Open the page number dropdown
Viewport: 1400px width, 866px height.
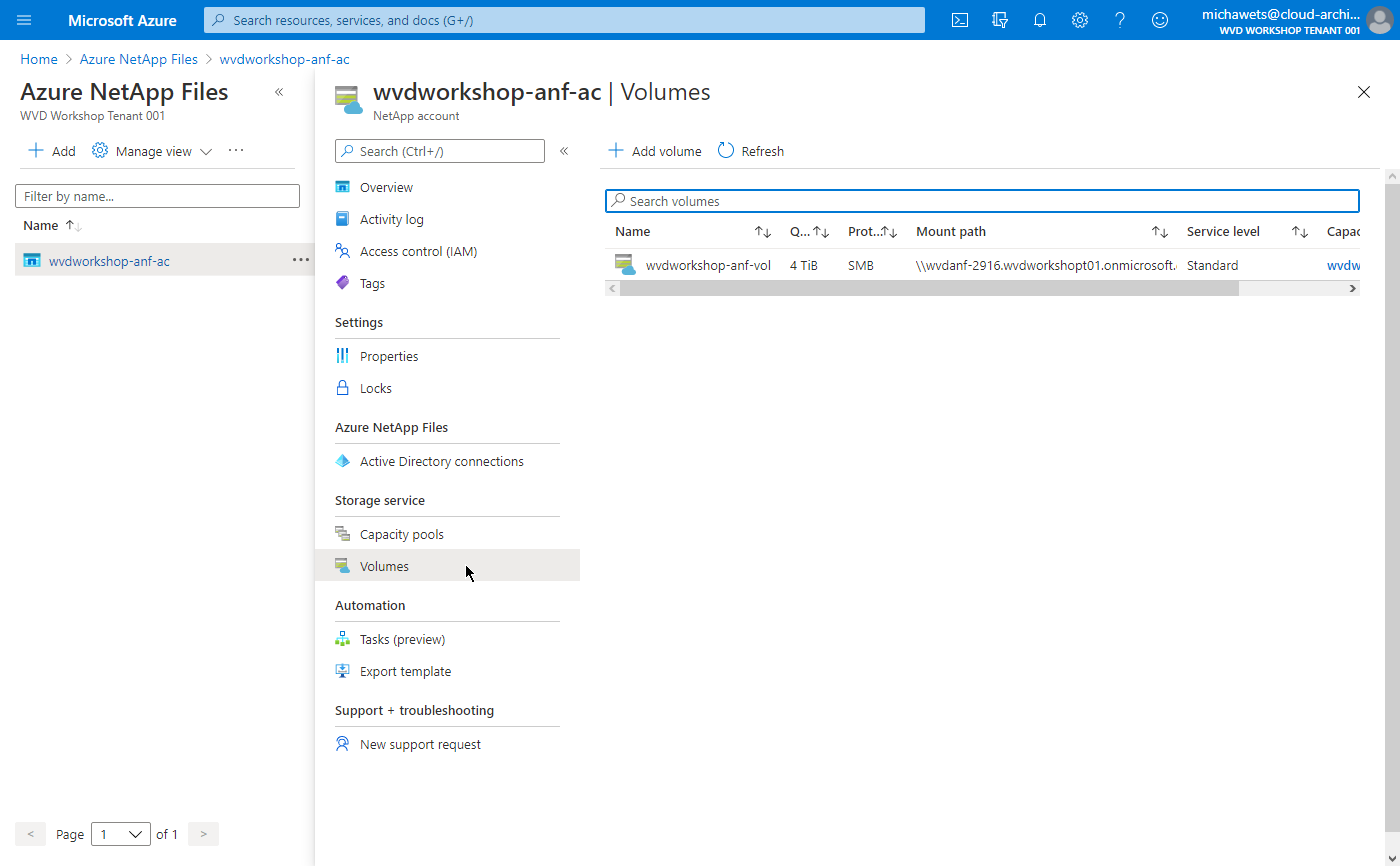point(121,834)
